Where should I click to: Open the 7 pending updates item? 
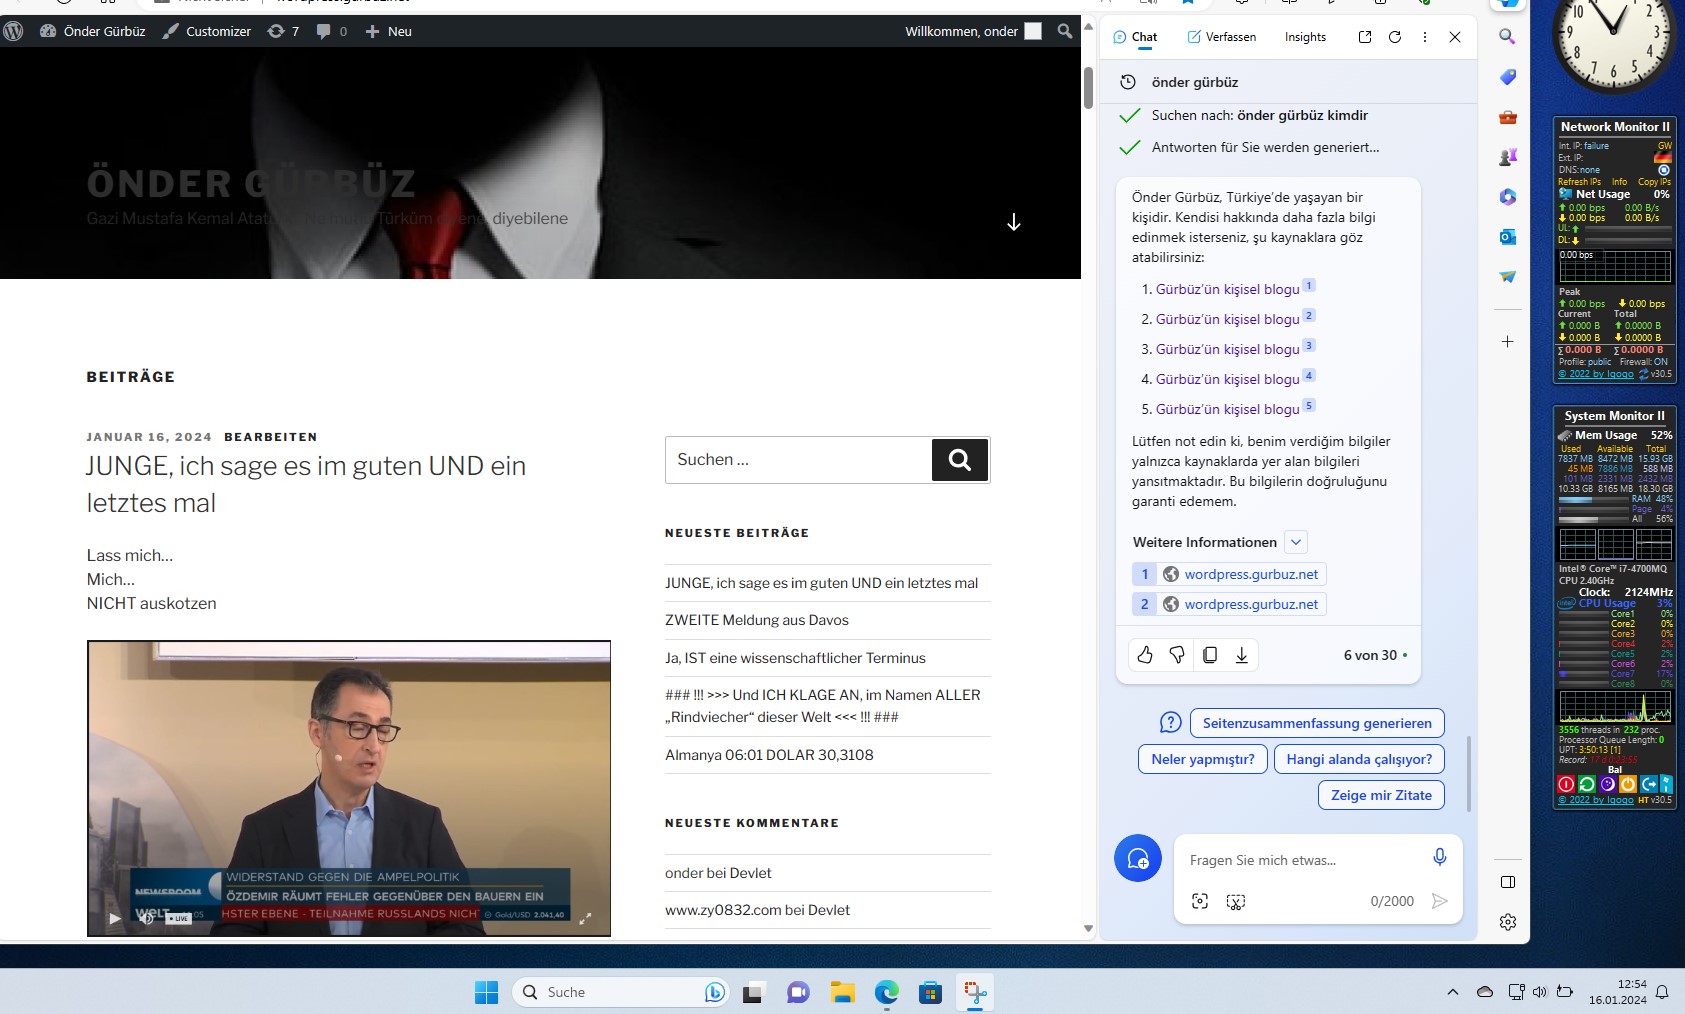coord(283,31)
